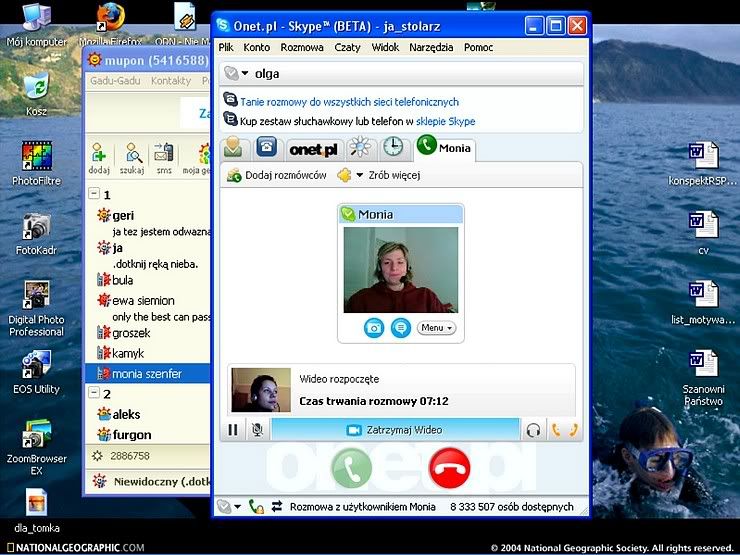Screen dimensions: 740x555
Task: Select PhotoFiltre desktop shortcut
Action: point(36,163)
